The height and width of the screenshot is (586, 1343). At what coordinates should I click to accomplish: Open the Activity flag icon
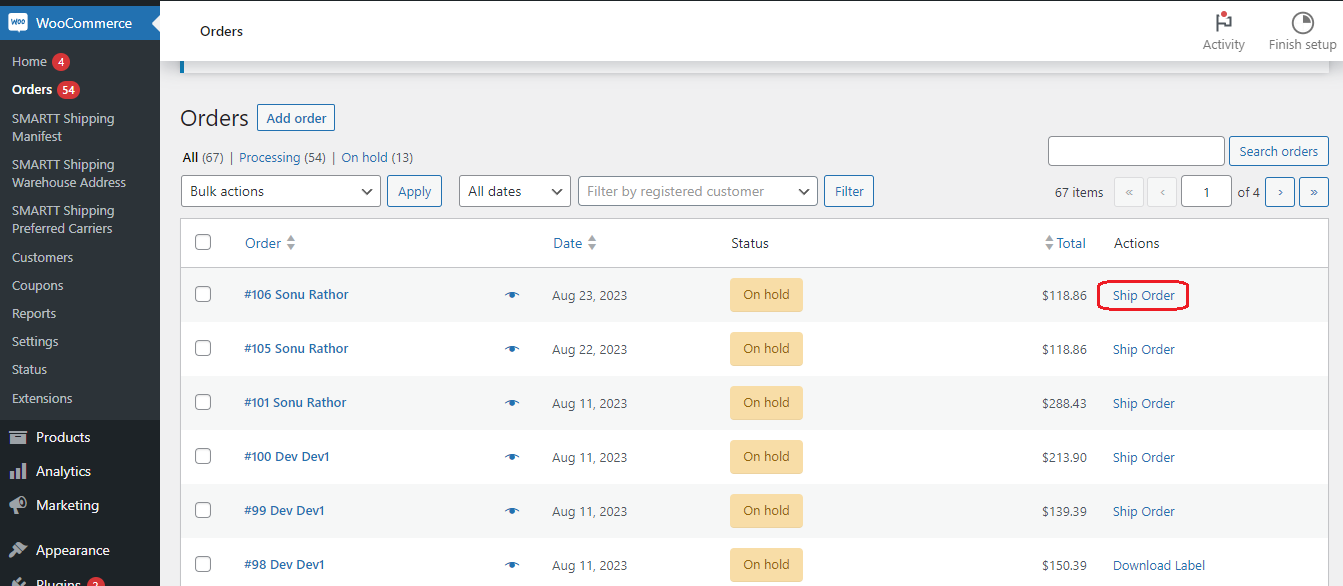click(x=1223, y=23)
